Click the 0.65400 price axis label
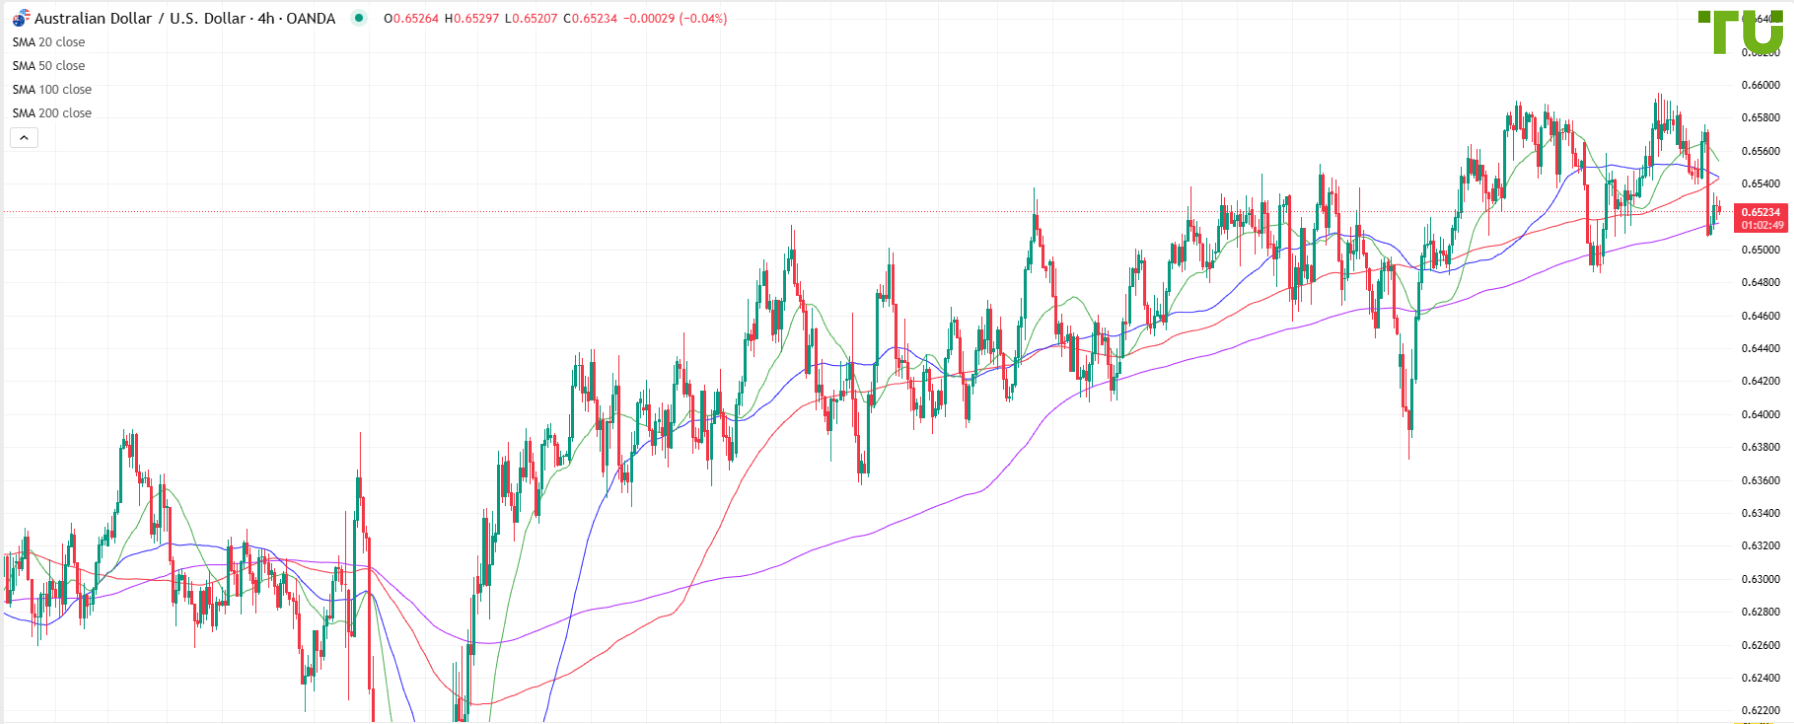Image resolution: width=1794 pixels, height=724 pixels. point(1760,184)
